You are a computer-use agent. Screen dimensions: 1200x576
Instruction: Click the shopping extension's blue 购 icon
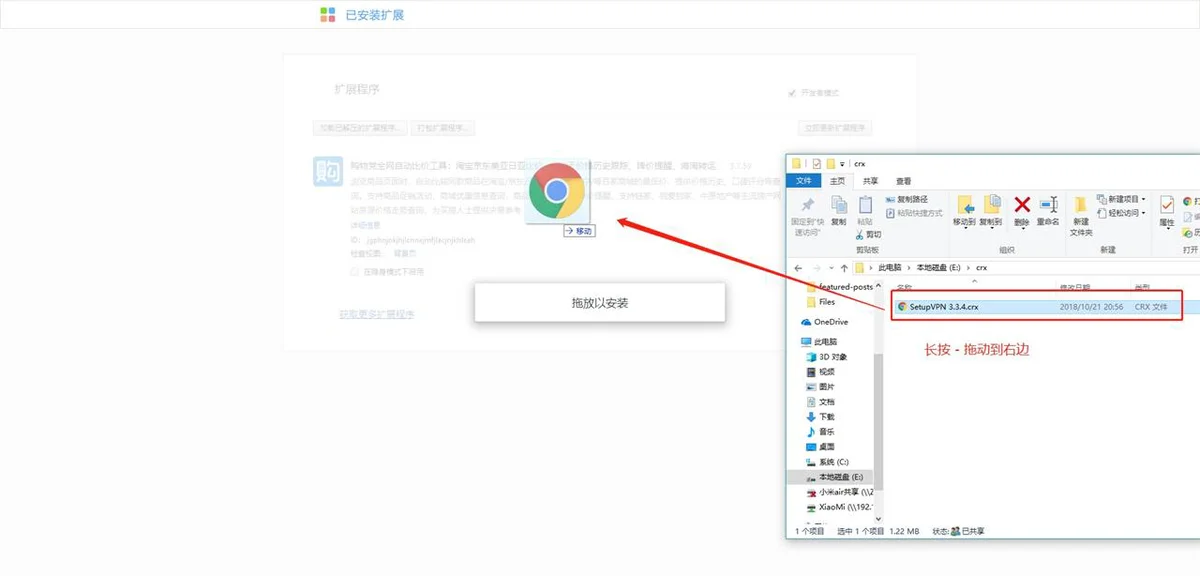tap(327, 171)
